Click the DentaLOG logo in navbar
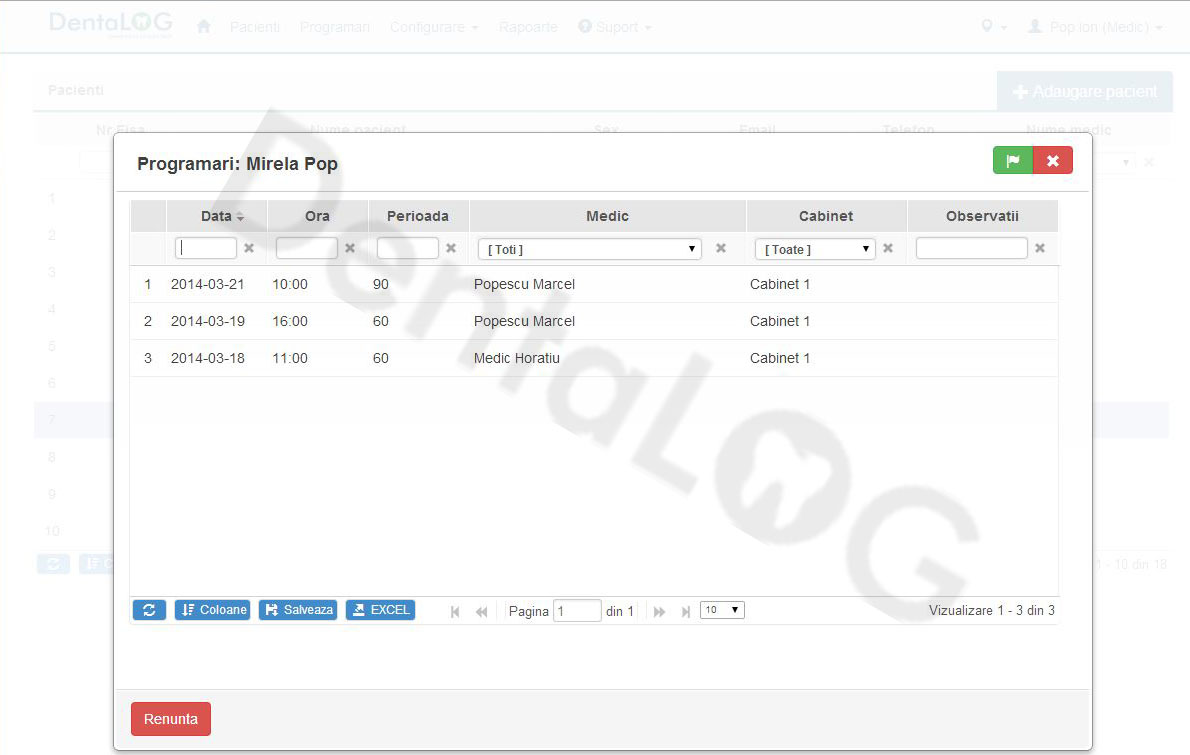 (x=111, y=24)
